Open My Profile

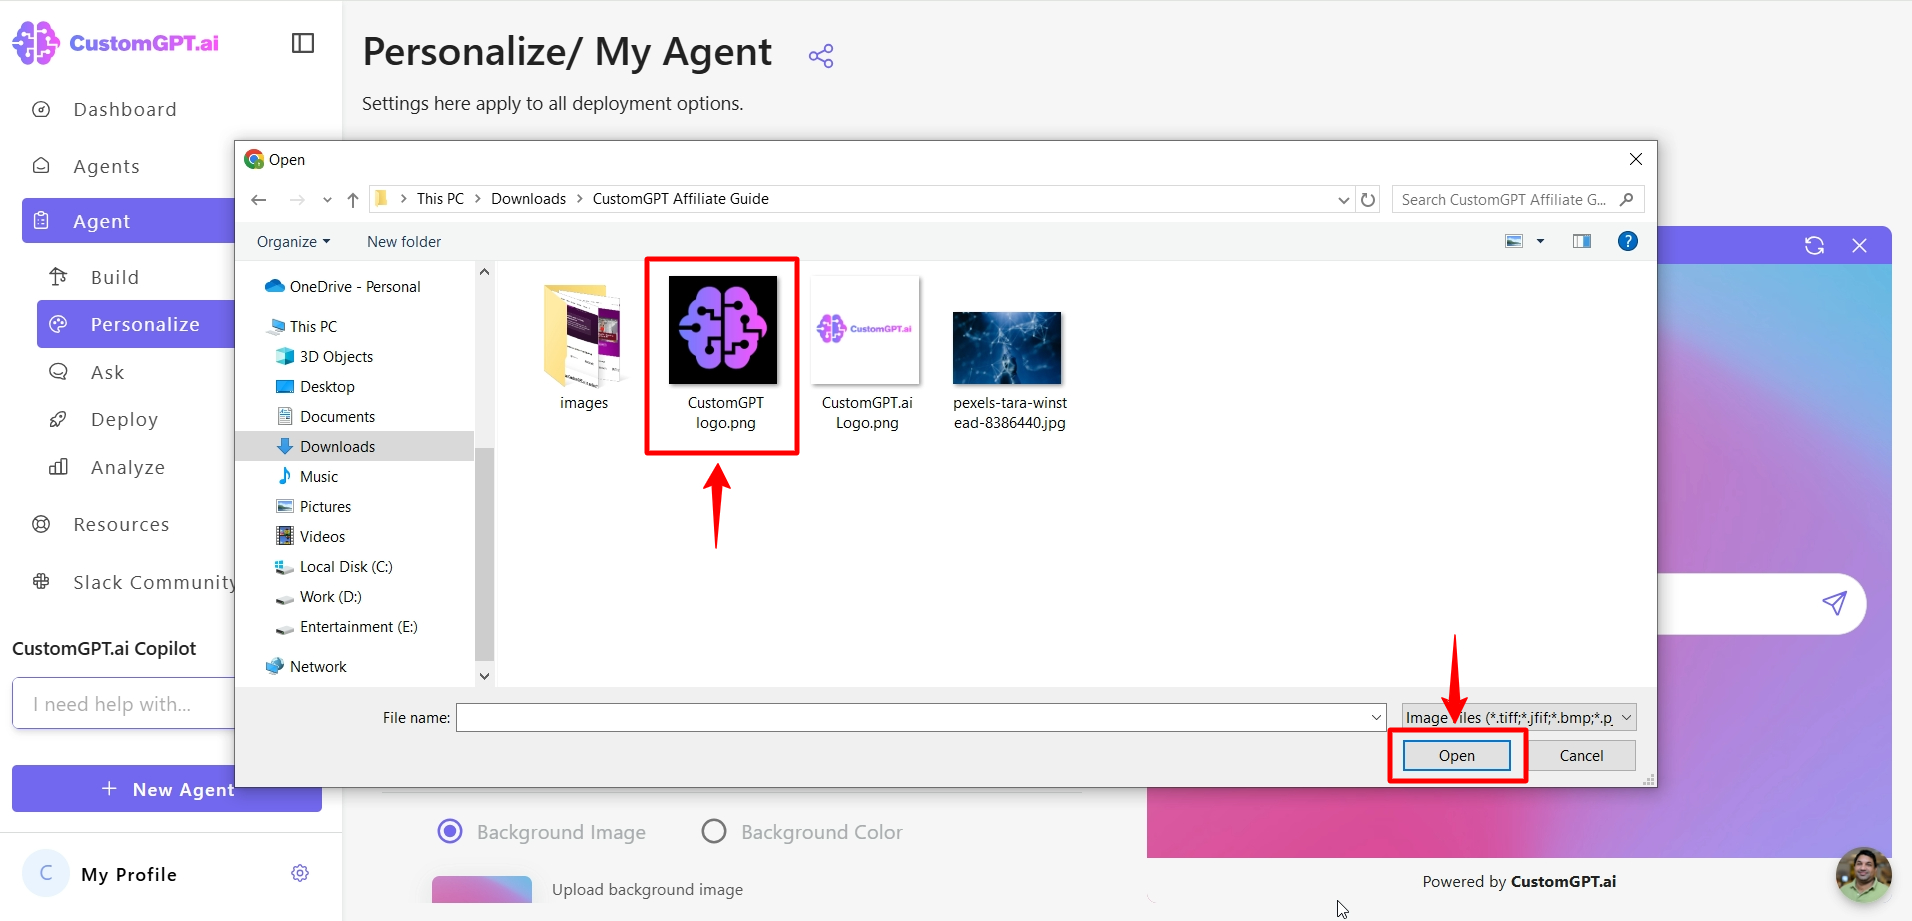(x=129, y=875)
